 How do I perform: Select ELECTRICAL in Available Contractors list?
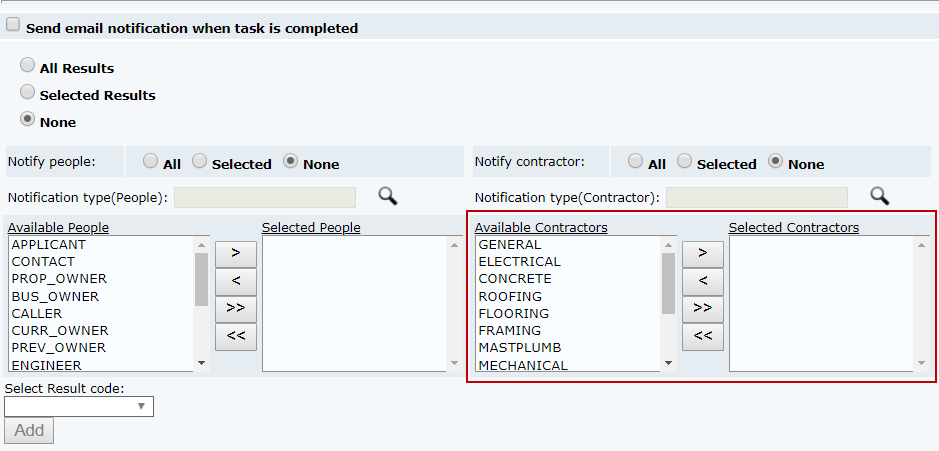[x=520, y=262]
